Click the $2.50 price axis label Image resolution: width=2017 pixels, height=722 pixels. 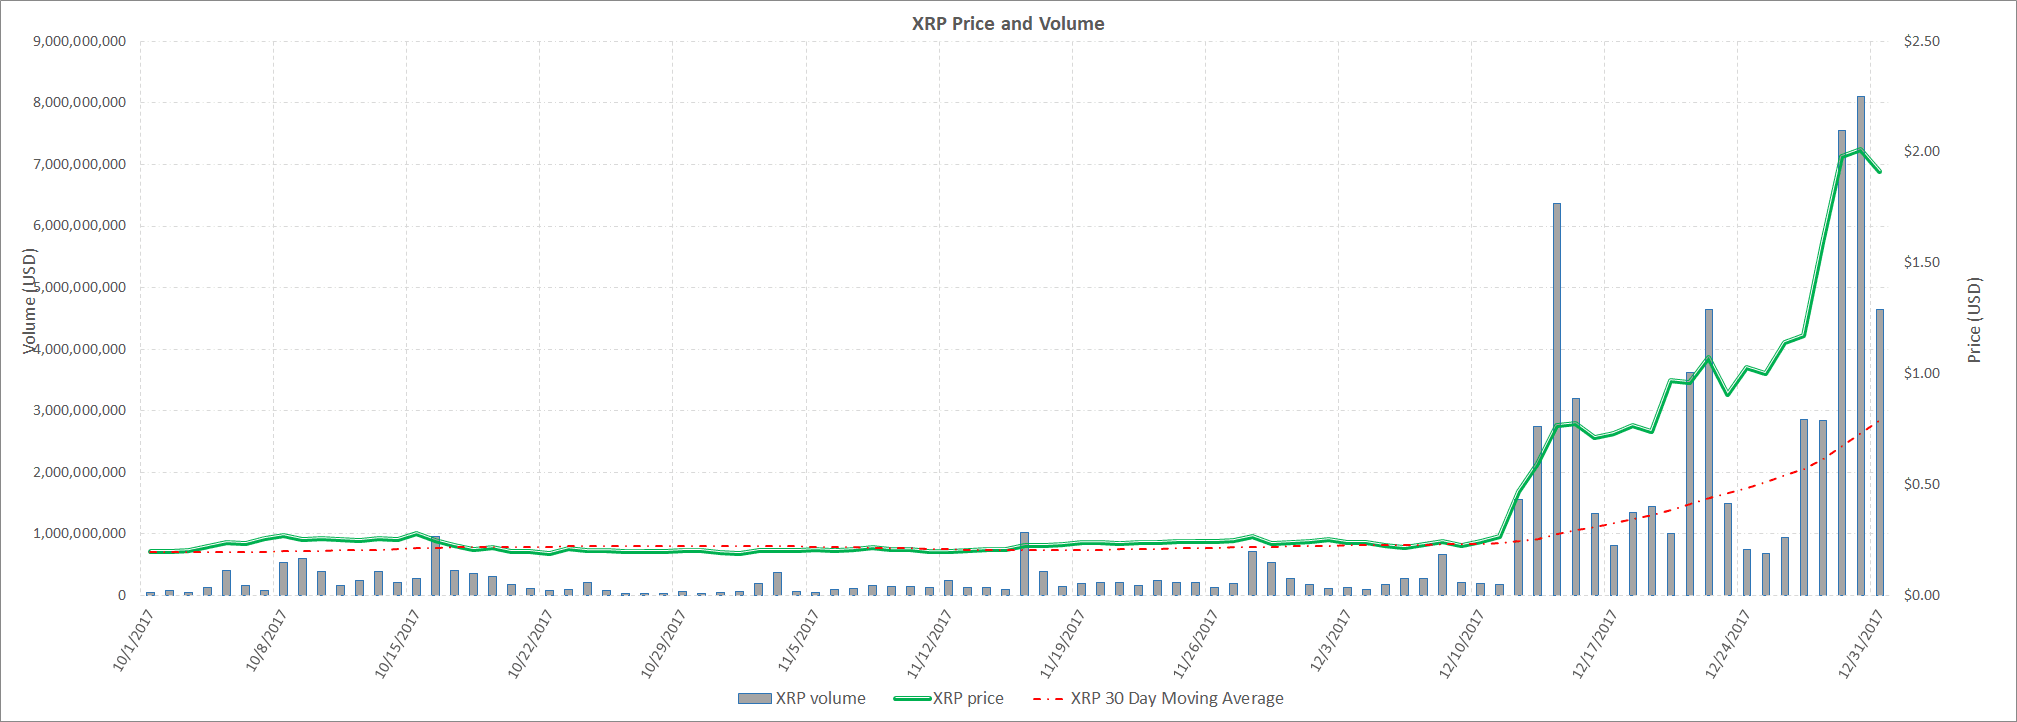coord(1921,41)
